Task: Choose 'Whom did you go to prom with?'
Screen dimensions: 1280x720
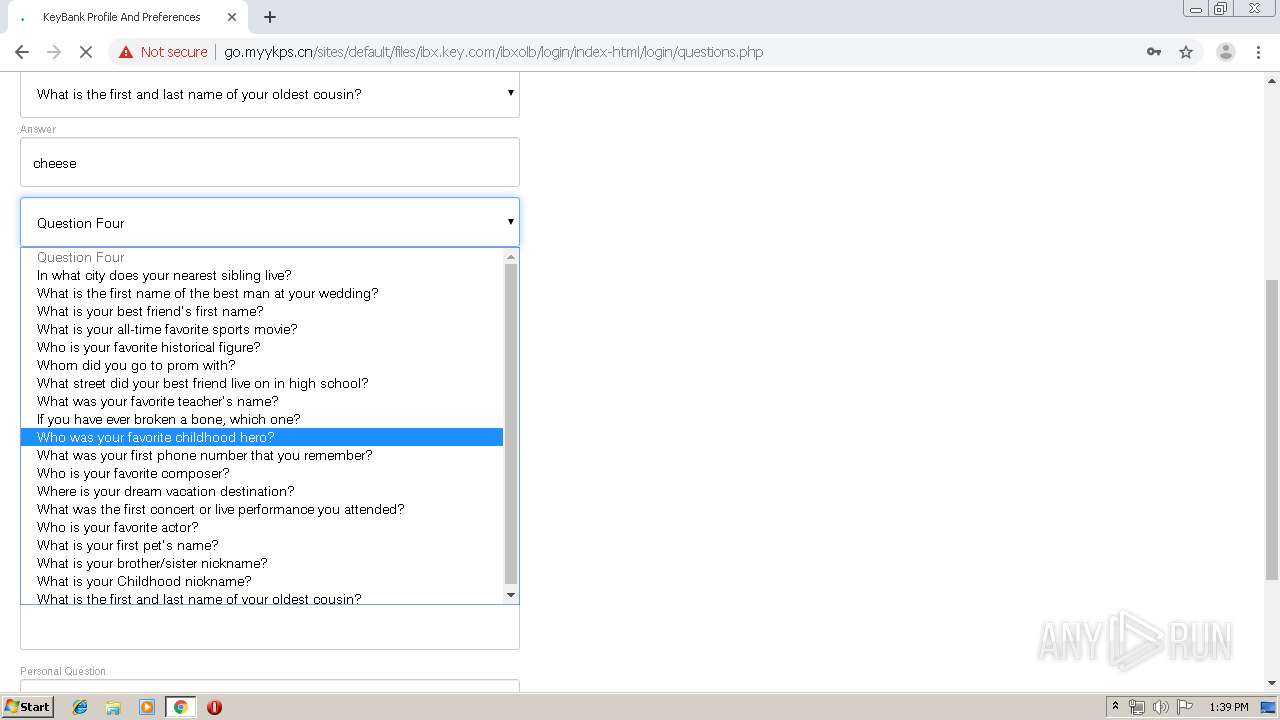Action: pyautogui.click(x=262, y=365)
